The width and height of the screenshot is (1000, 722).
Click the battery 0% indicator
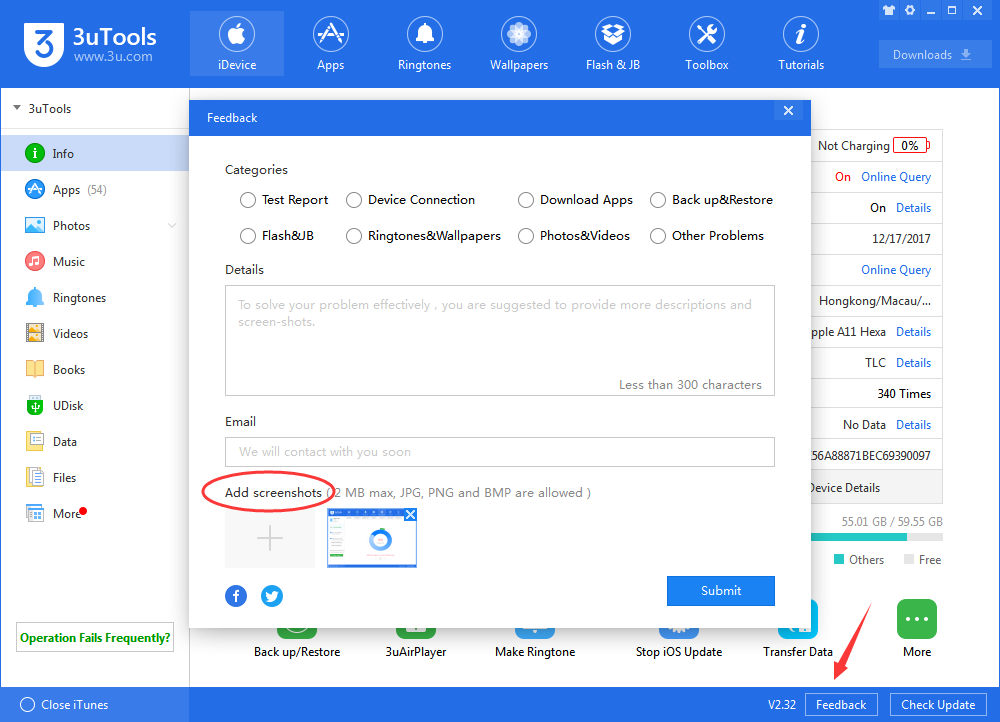[x=911, y=145]
